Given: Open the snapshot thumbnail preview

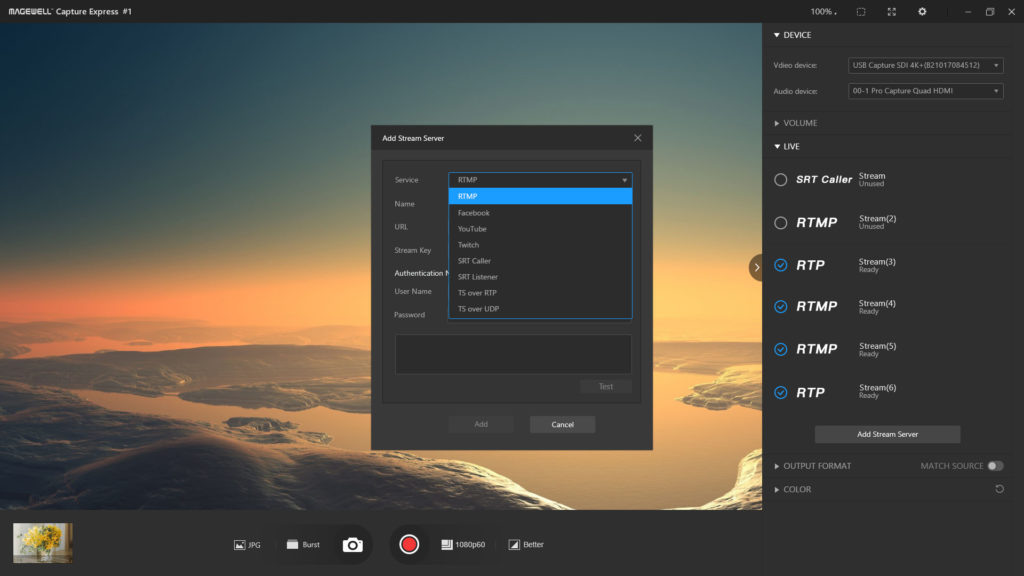Looking at the screenshot, I should click(x=40, y=542).
